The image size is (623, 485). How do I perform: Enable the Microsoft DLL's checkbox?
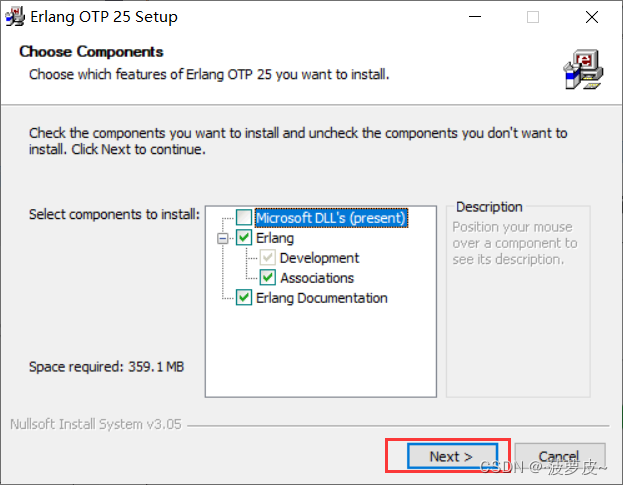[x=245, y=218]
